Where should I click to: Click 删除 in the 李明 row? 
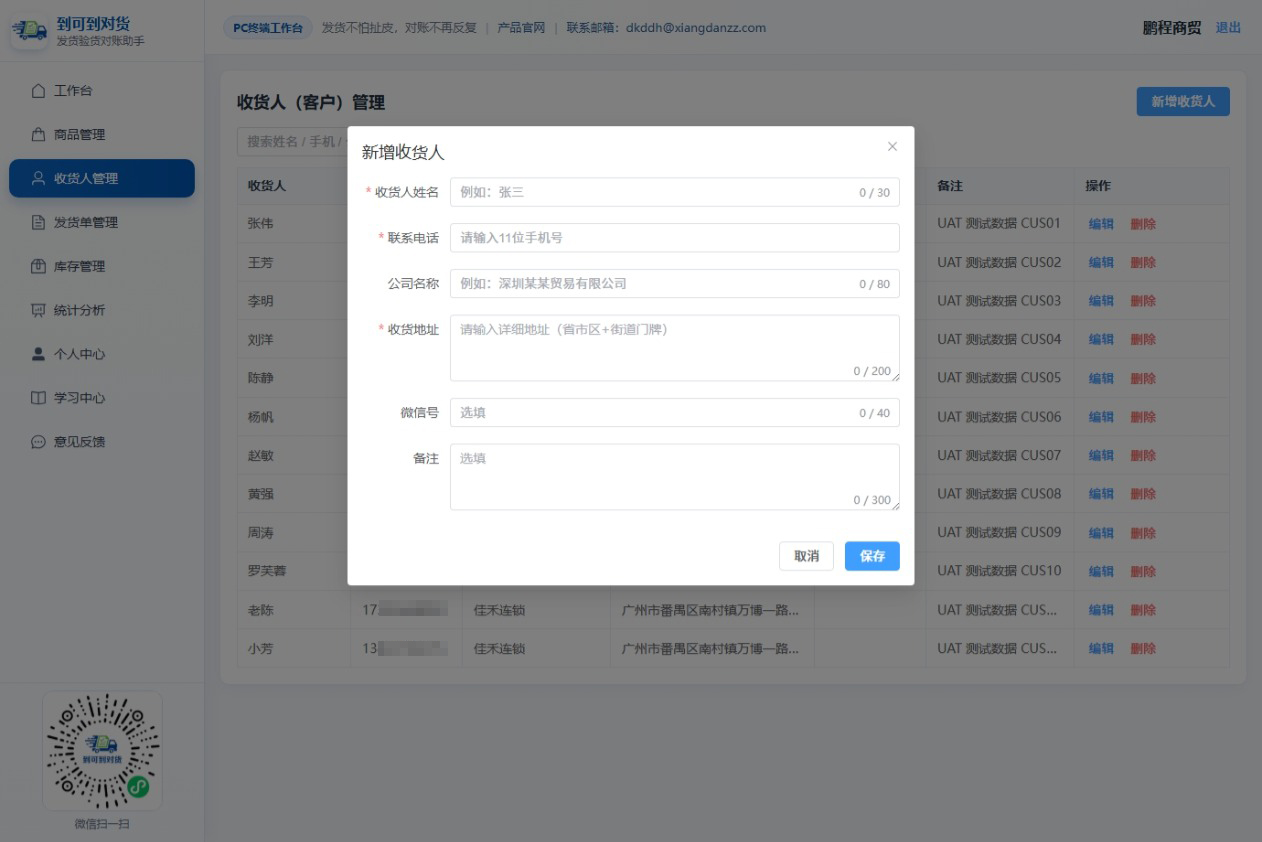click(x=1143, y=301)
